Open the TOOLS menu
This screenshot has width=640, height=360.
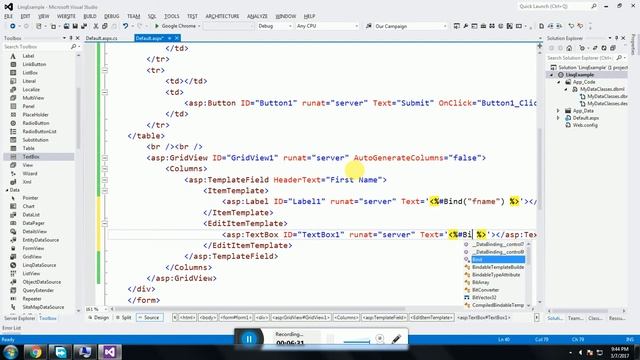171,16
